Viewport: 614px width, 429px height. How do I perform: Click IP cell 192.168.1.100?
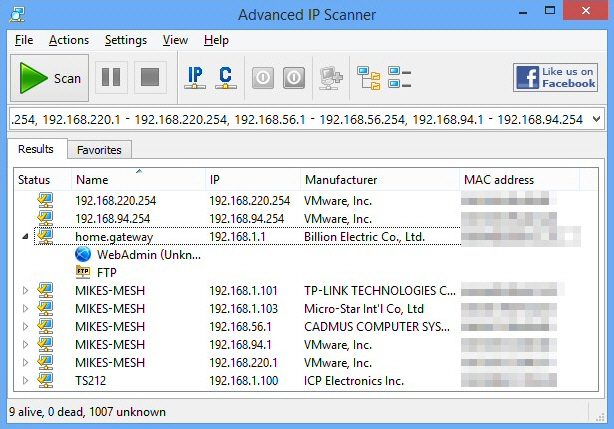point(244,380)
